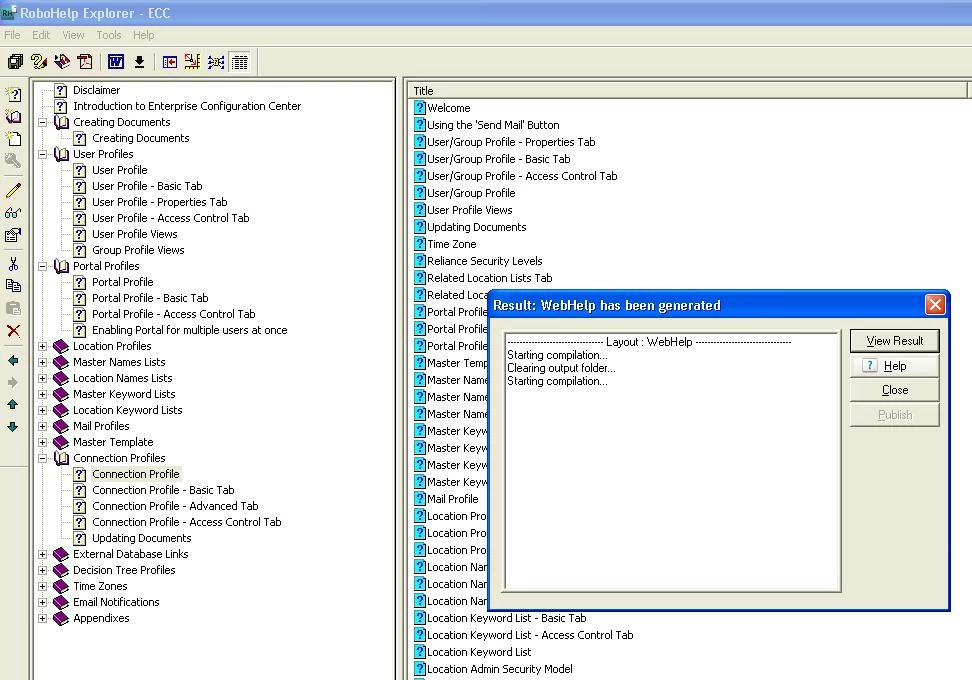Image resolution: width=972 pixels, height=680 pixels.
Task: Click the Properties sidebar icon
Action: (13, 235)
